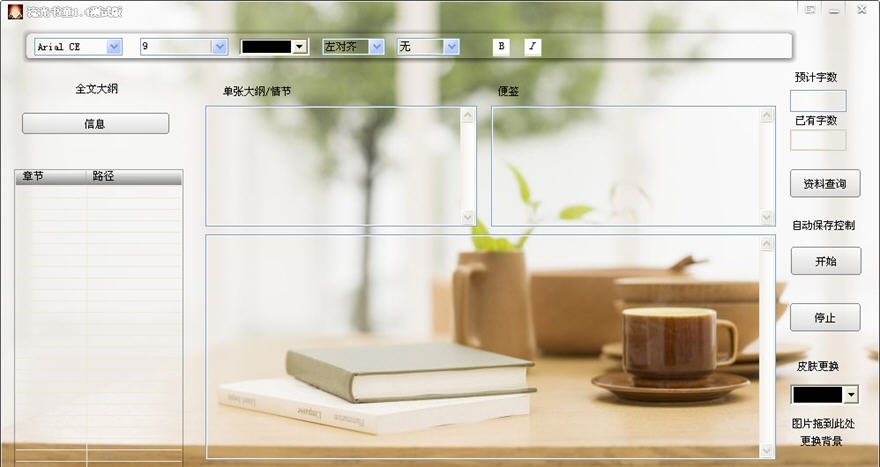
Task: Open the font size 9 dropdown
Action: point(219,47)
